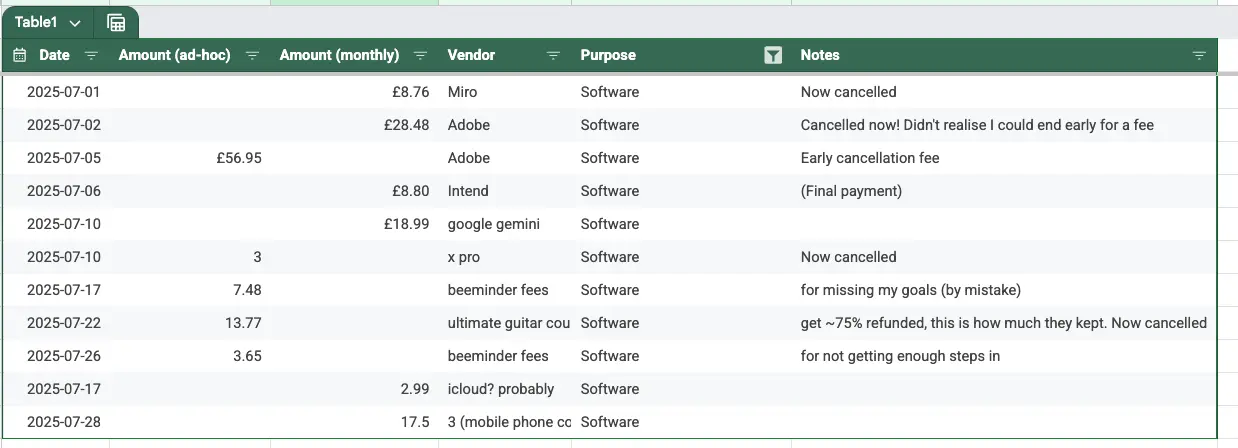The width and height of the screenshot is (1238, 448).
Task: Open the Amount (ad-hoc) column filter icon
Action: 253,55
